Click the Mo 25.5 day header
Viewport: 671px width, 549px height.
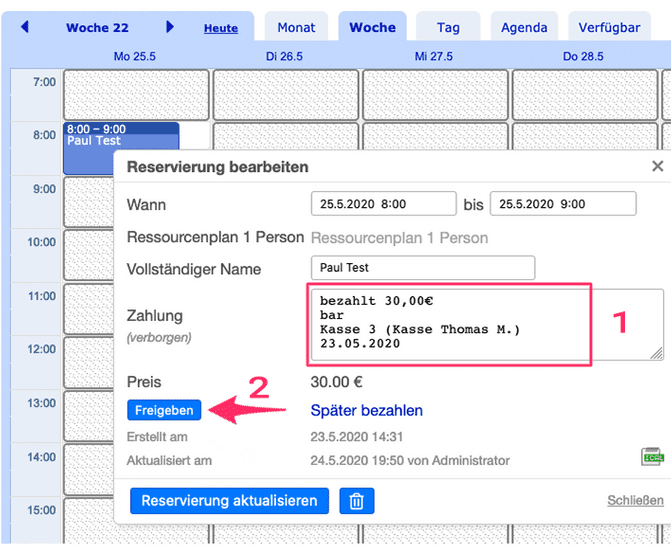tap(134, 56)
